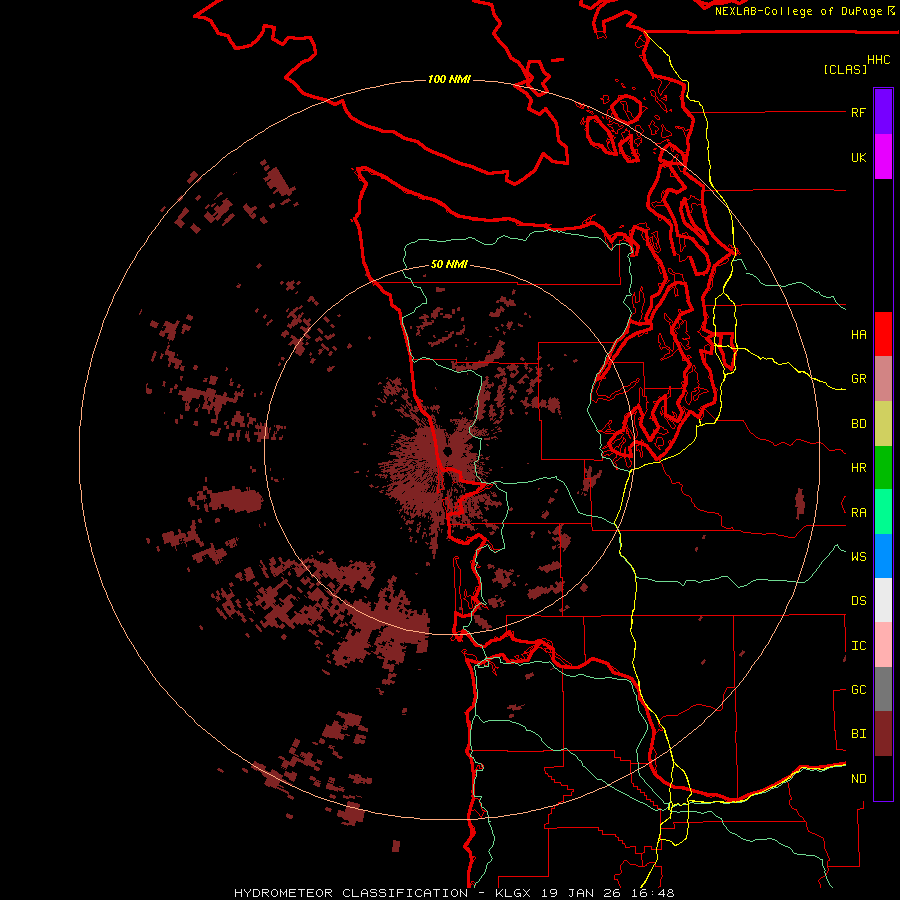Image resolution: width=900 pixels, height=900 pixels.
Task: Click the ND black legend swatch
Action: pos(883,778)
